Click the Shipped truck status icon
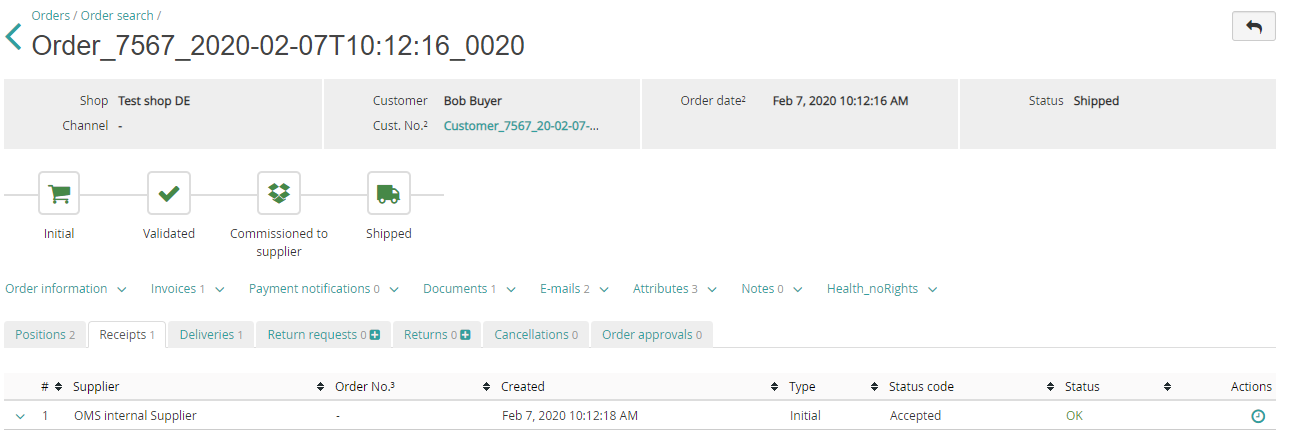 [388, 193]
